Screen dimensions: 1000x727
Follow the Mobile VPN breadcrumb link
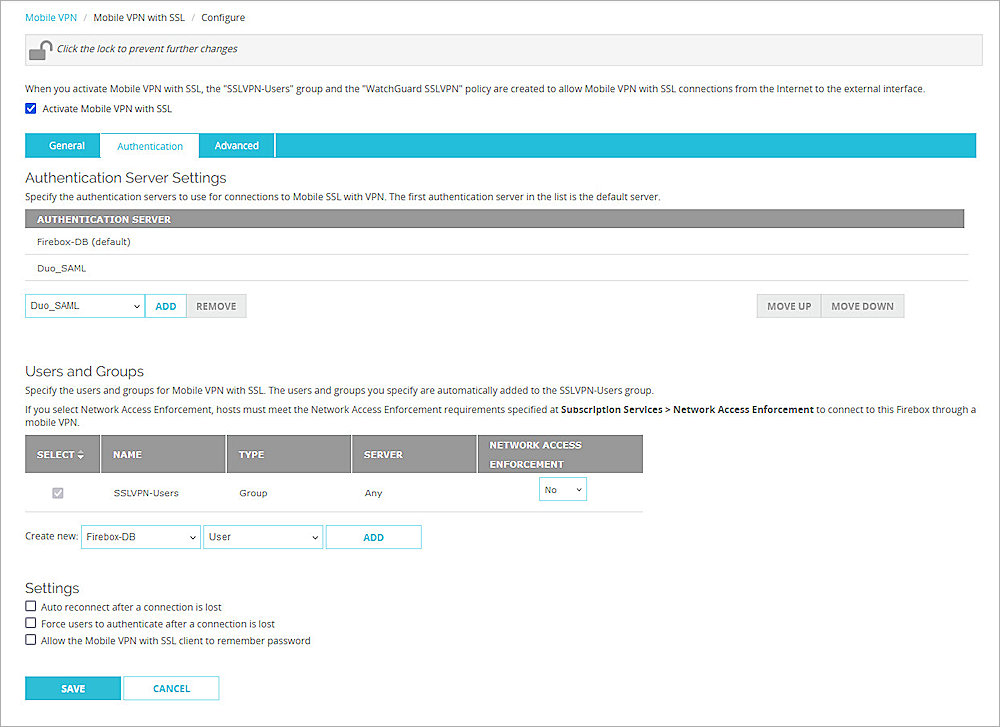pos(50,17)
